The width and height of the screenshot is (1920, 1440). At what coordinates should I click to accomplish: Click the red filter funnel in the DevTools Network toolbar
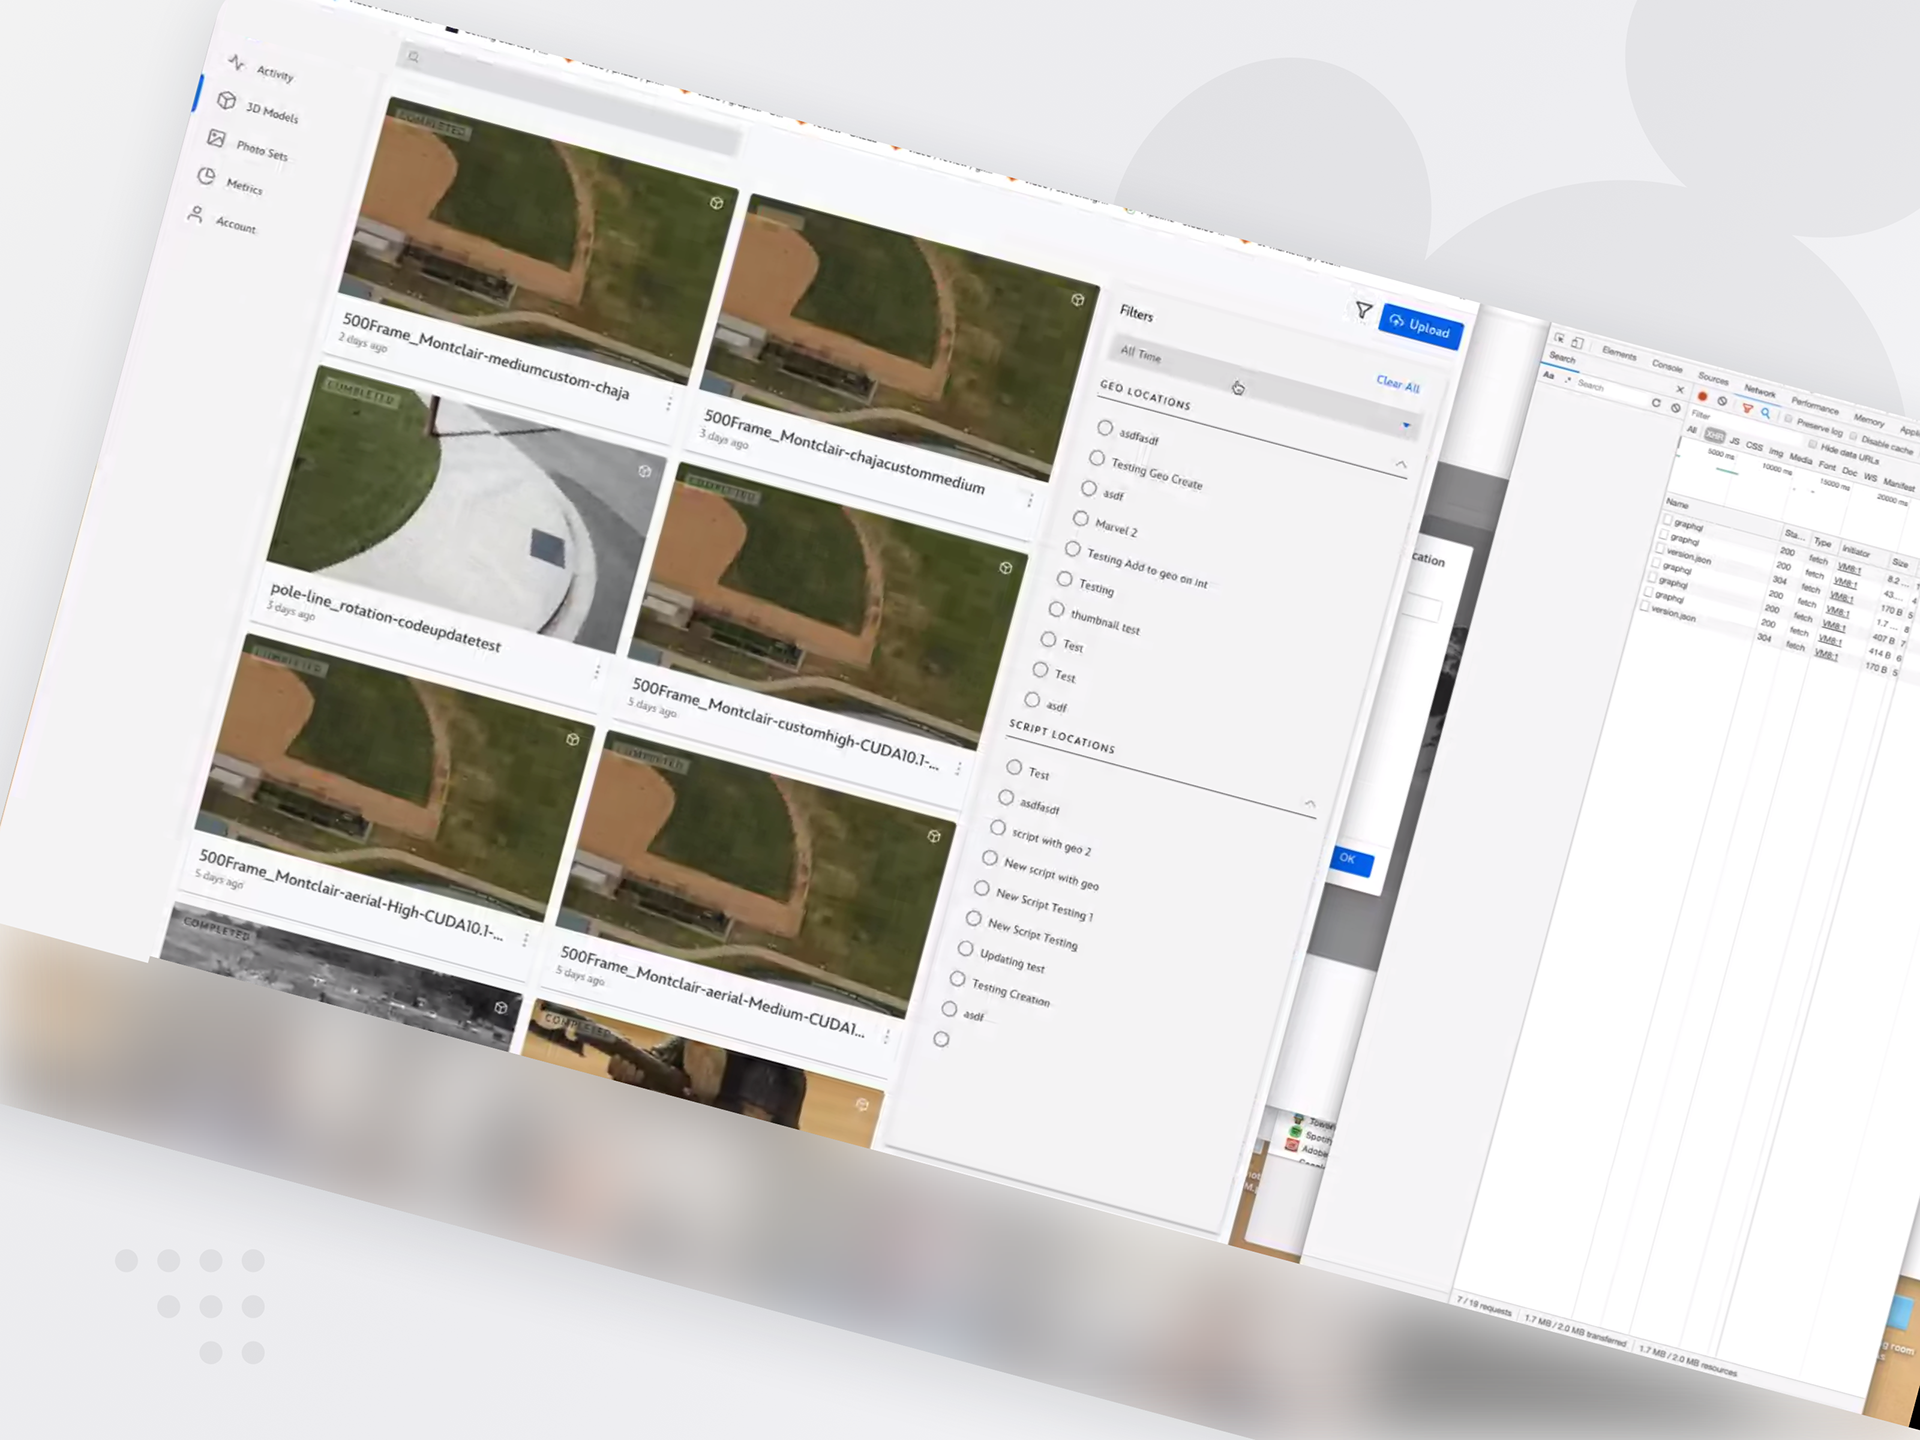pyautogui.click(x=1747, y=408)
